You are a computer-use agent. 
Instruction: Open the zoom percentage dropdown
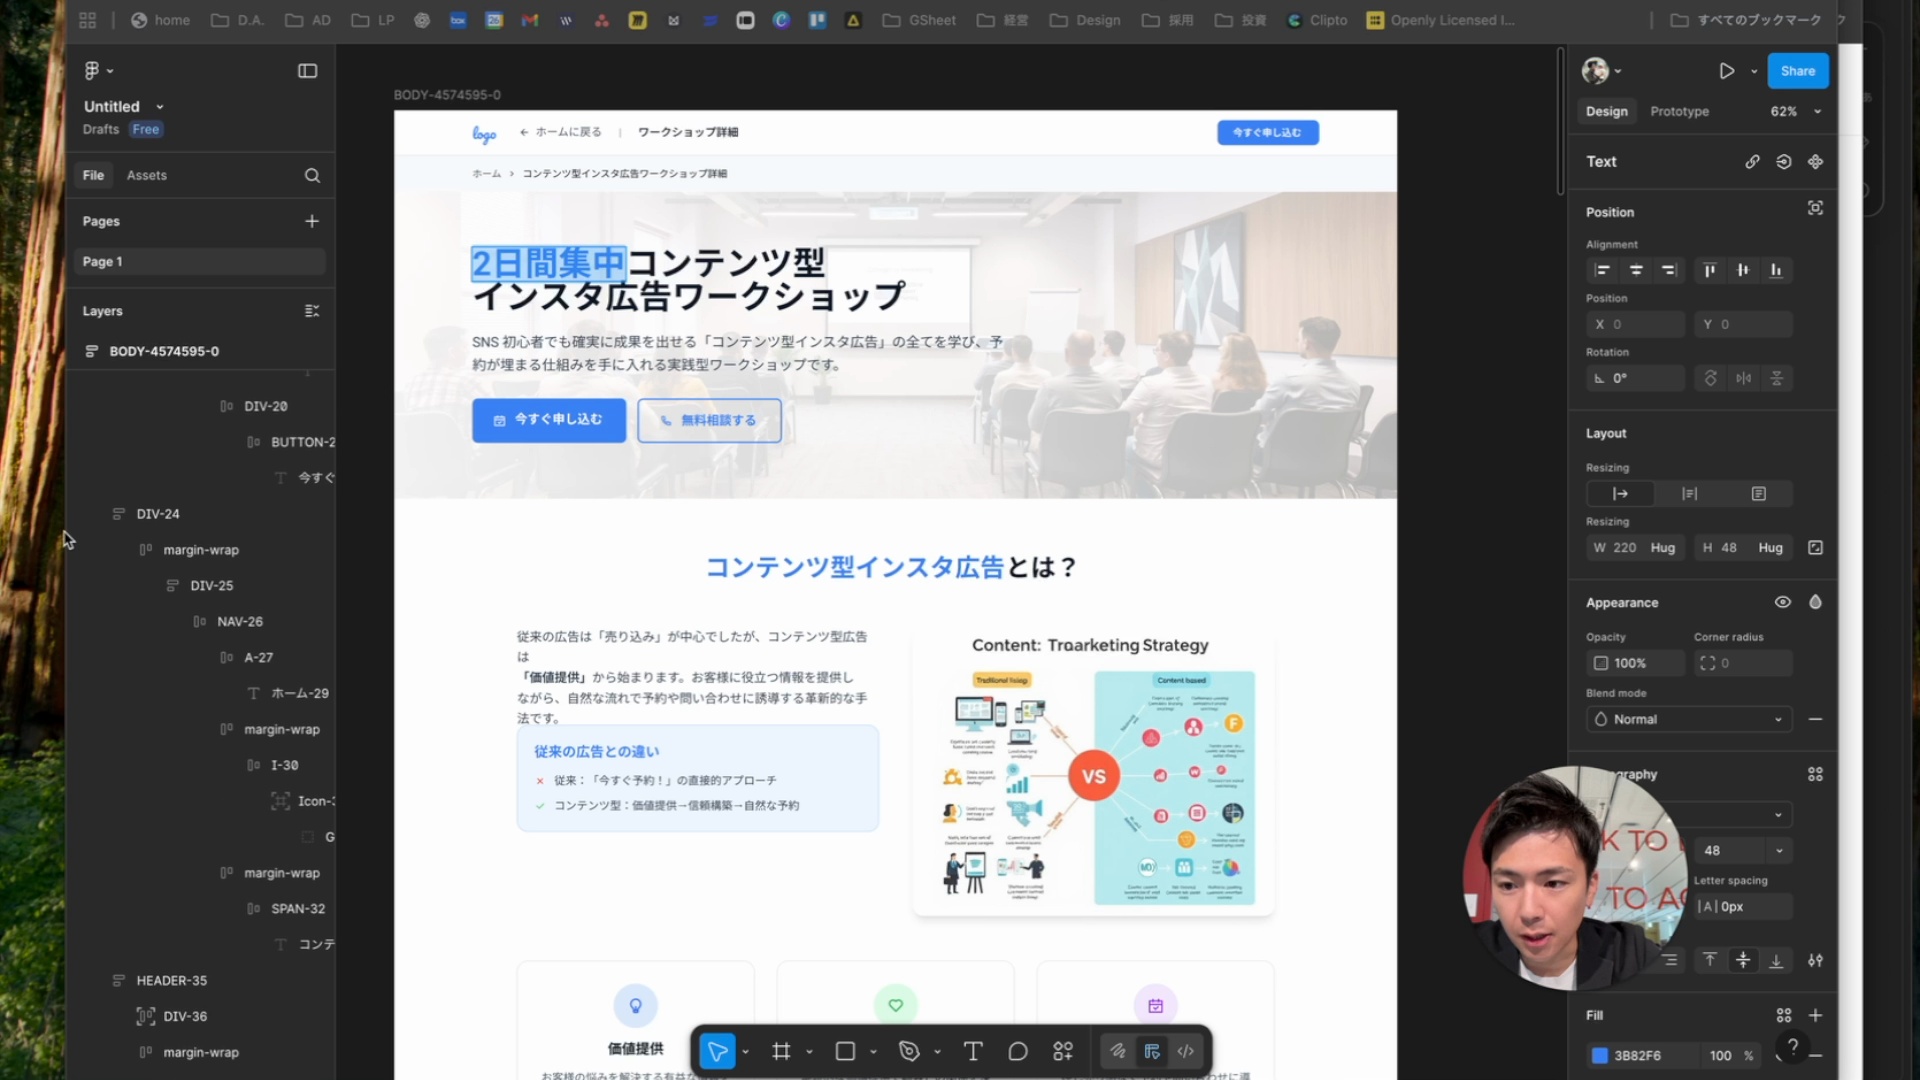[x=1796, y=112]
